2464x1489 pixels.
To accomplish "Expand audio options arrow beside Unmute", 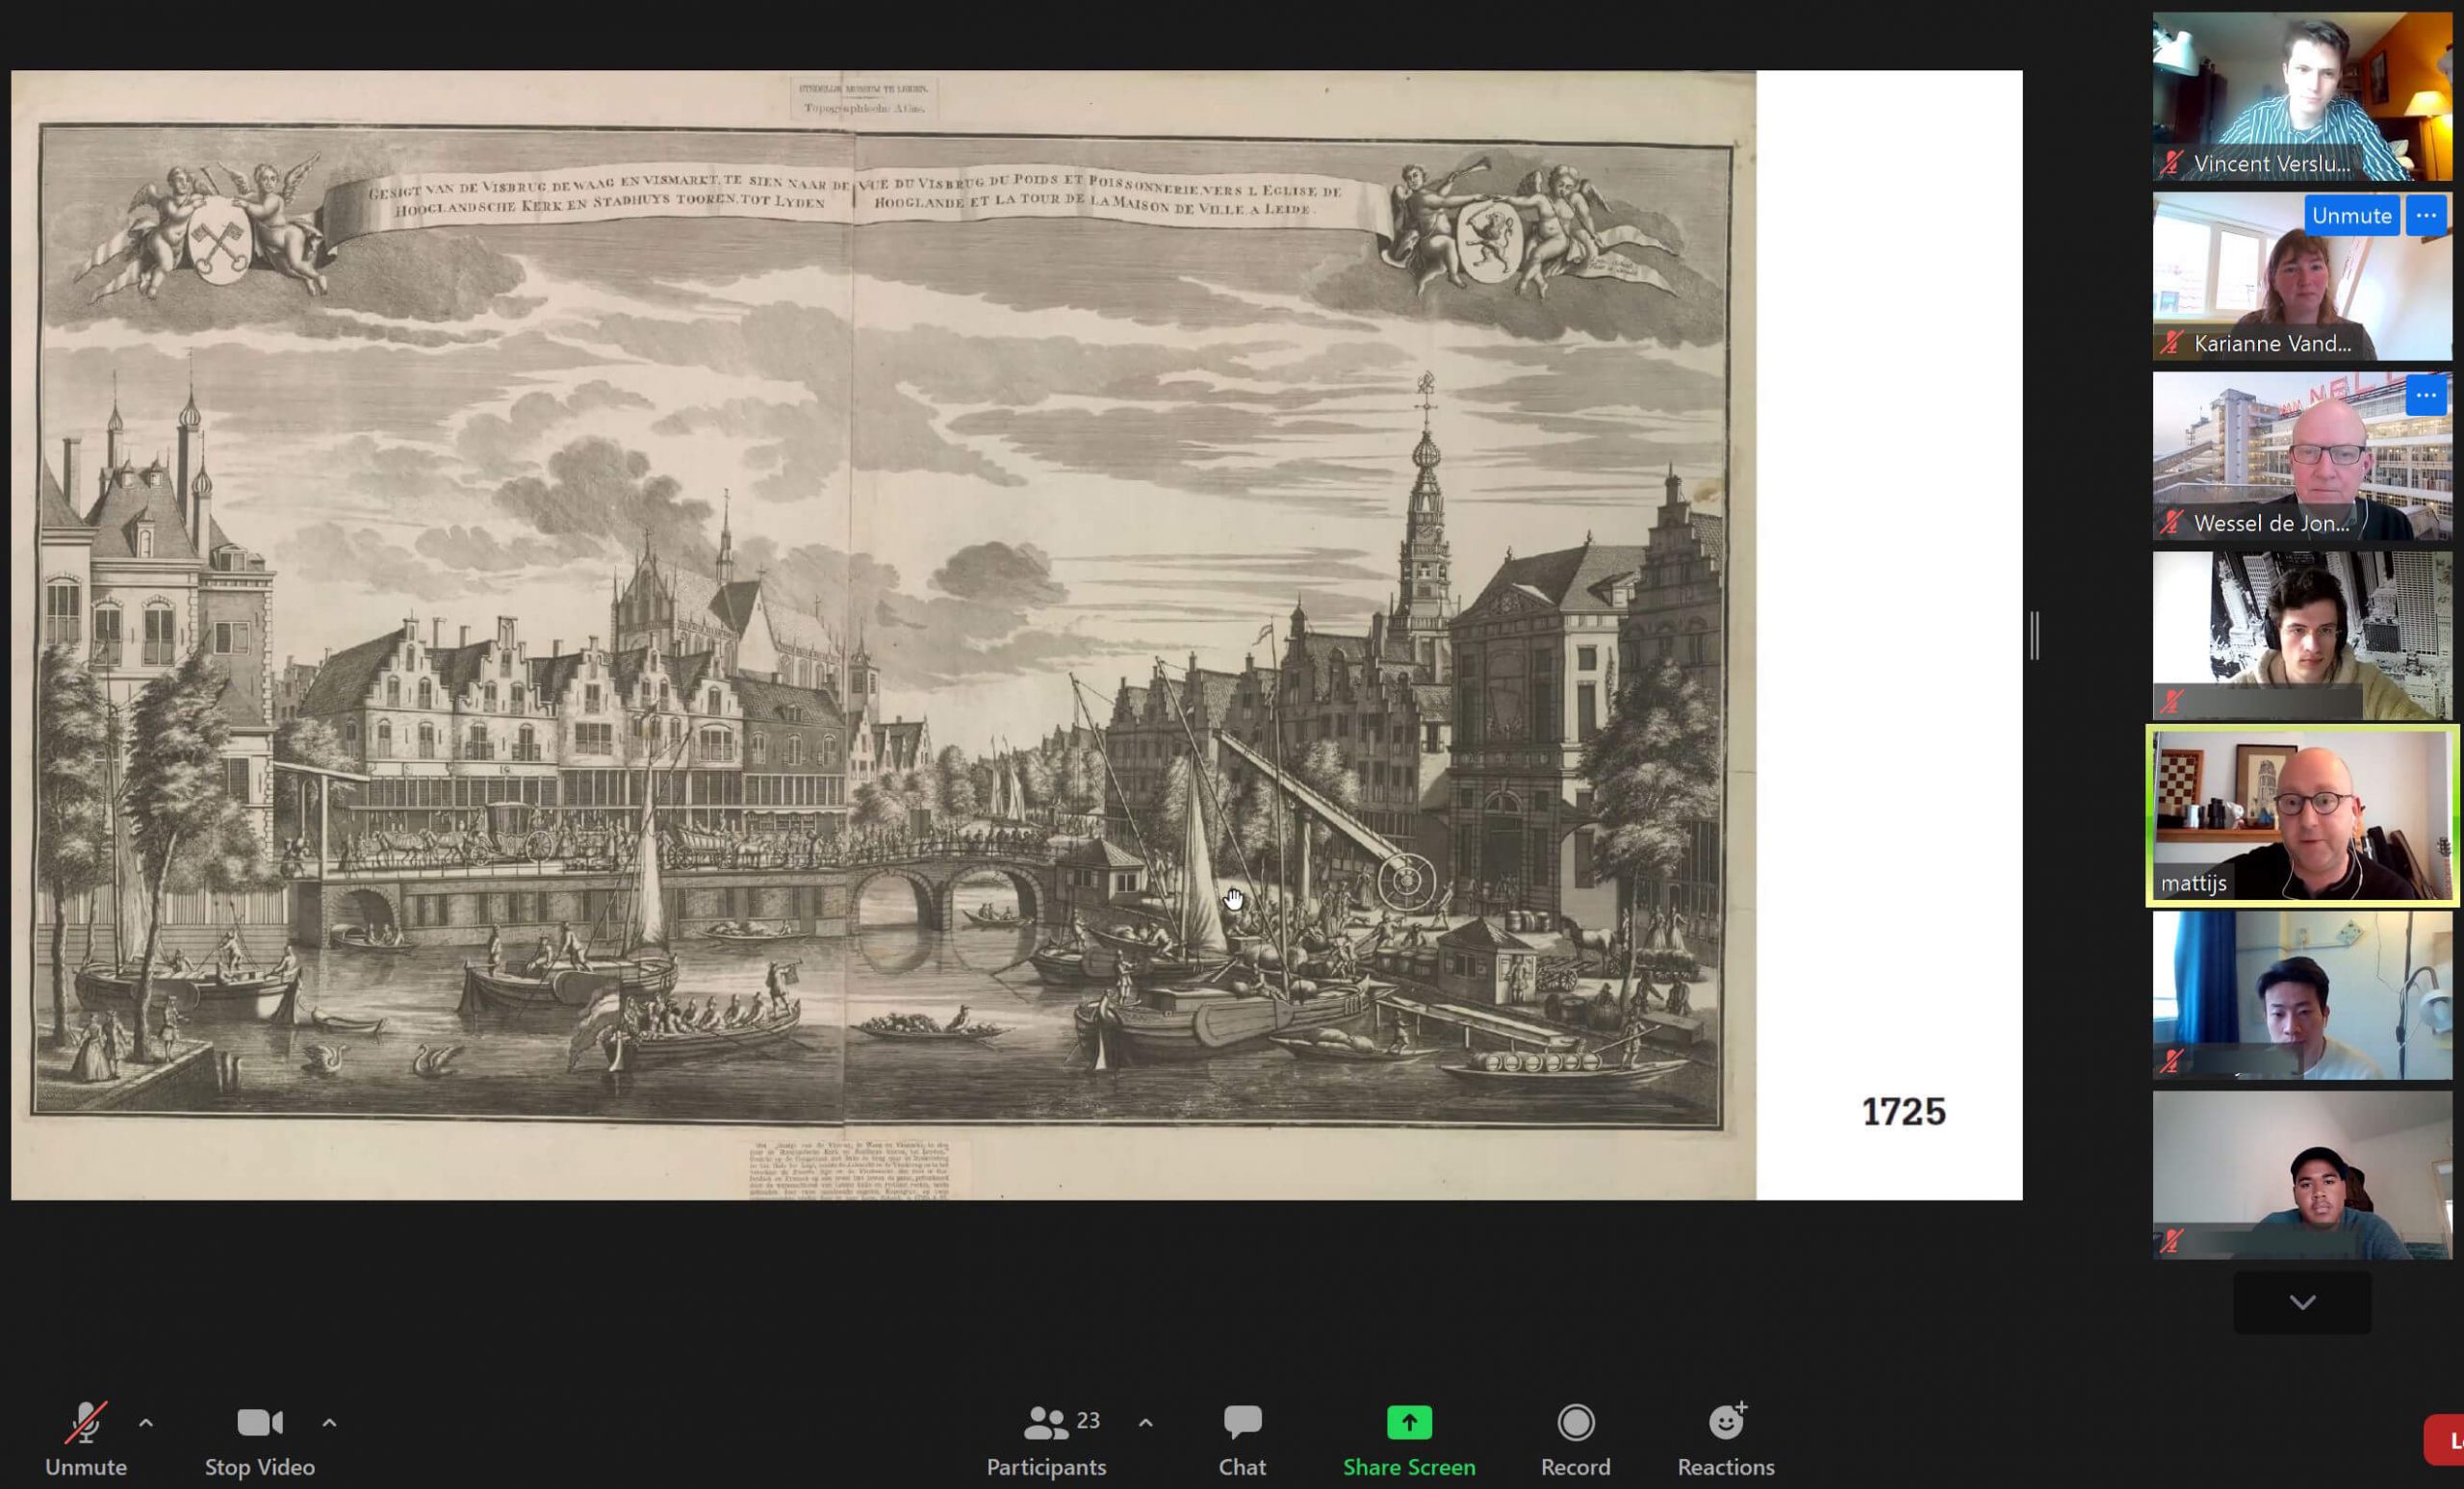I will 146,1422.
